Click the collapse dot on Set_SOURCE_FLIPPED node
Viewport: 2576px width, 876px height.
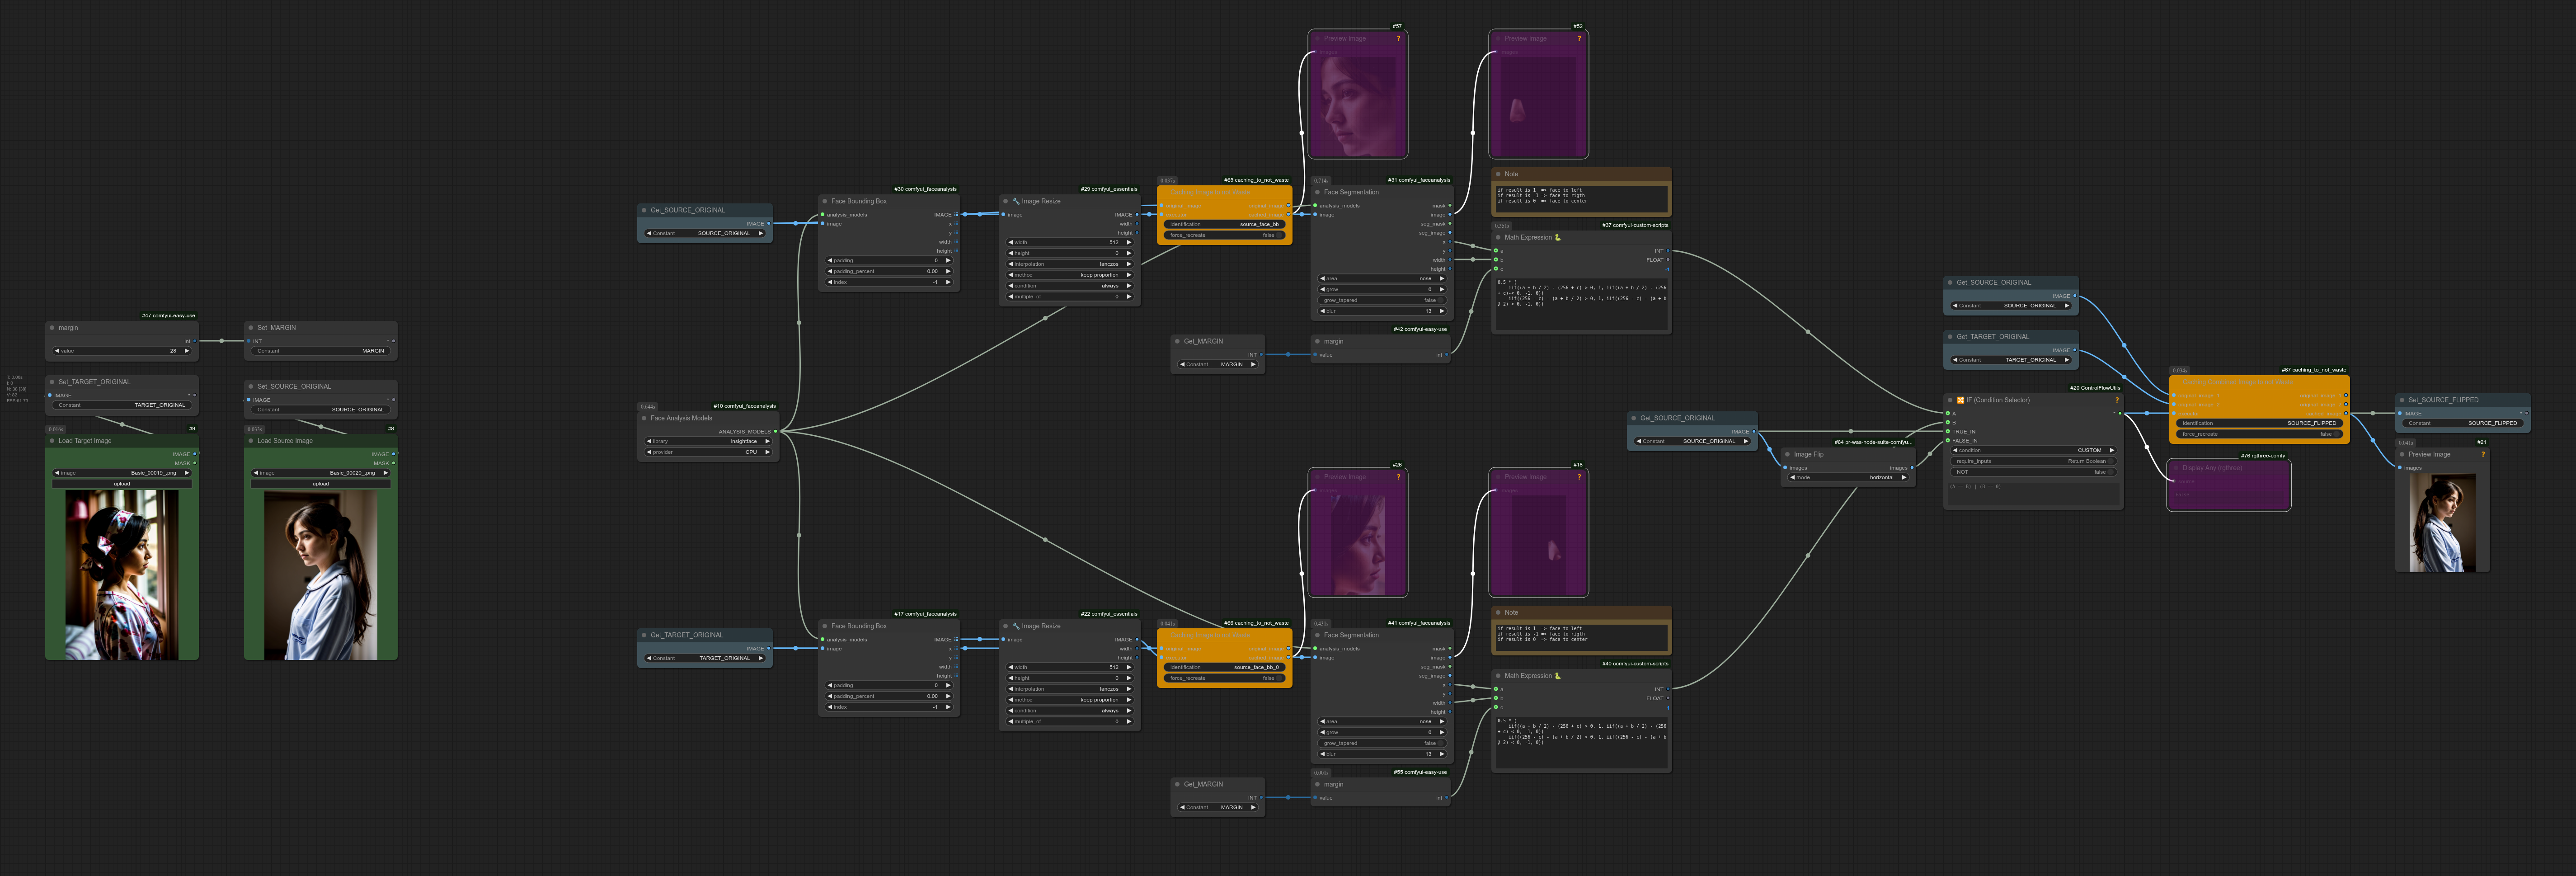2402,400
